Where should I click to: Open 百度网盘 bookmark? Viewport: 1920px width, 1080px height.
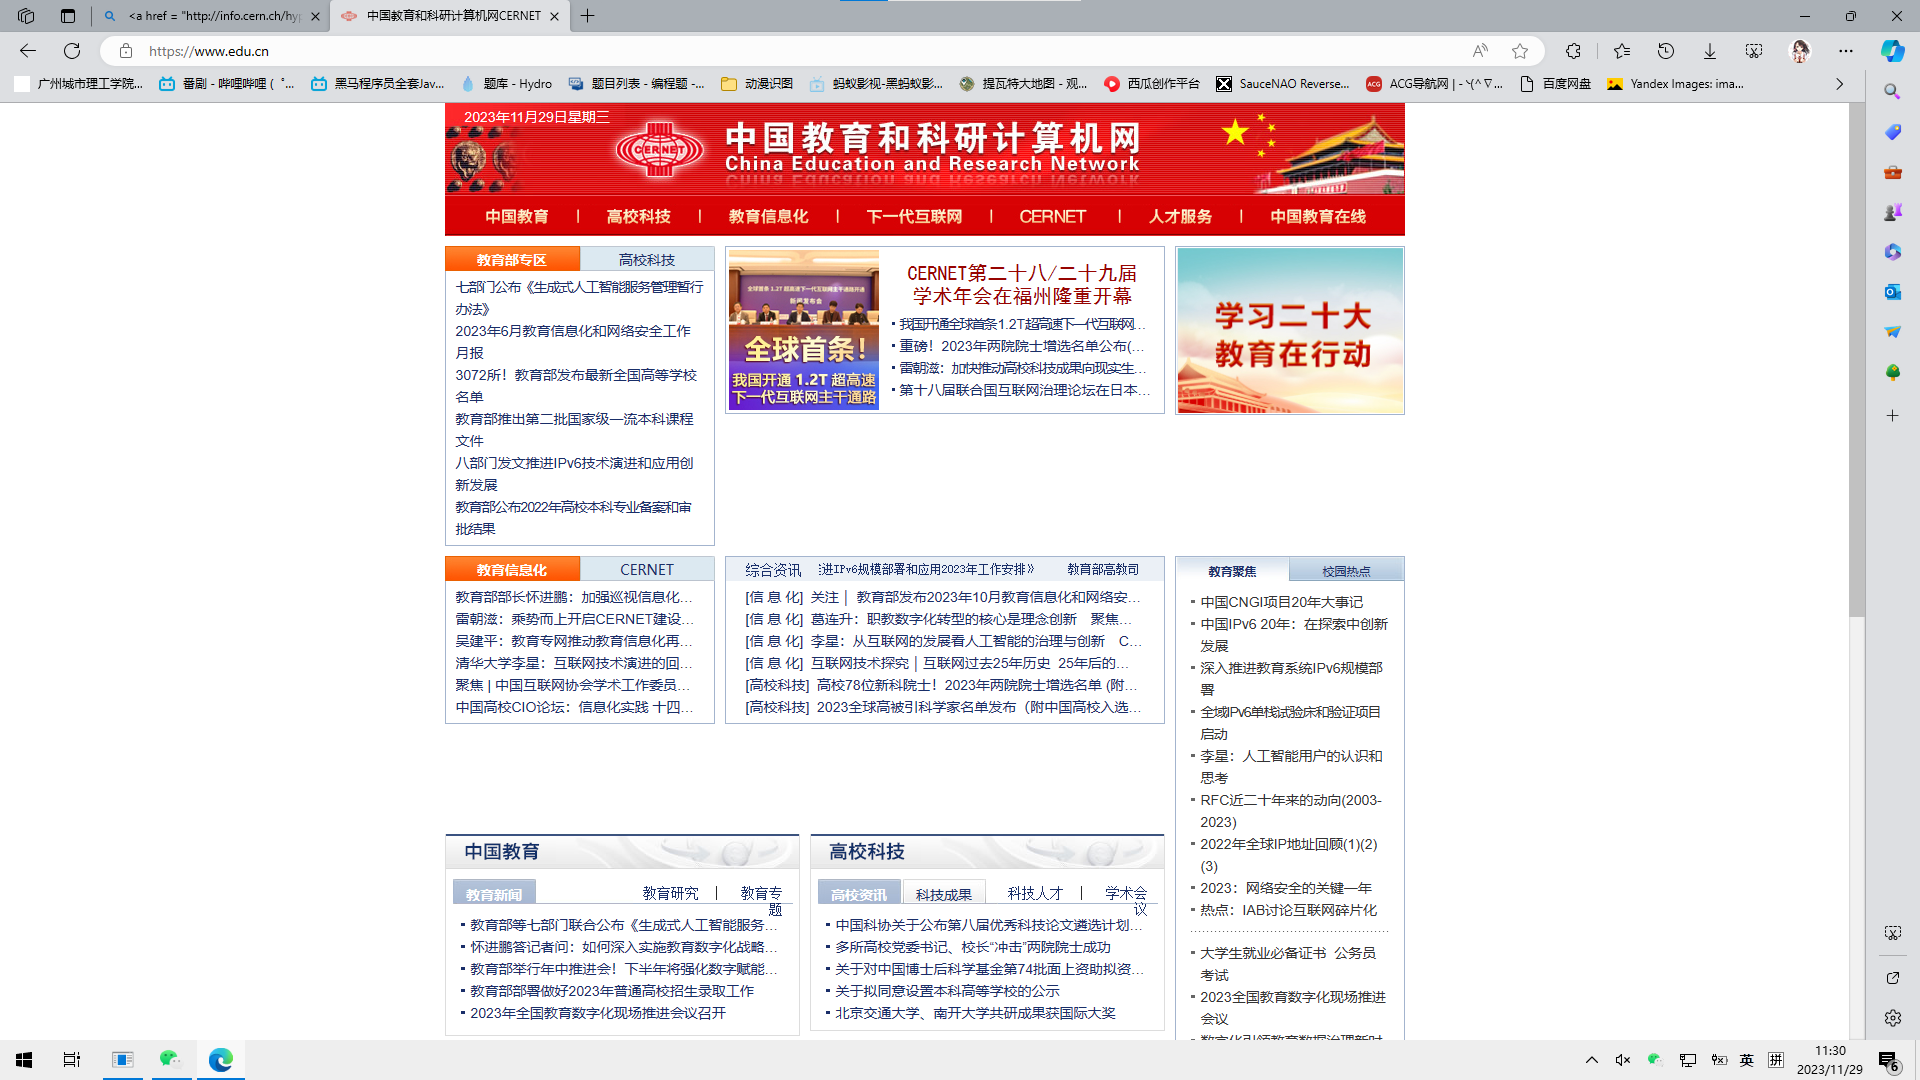coord(1556,84)
